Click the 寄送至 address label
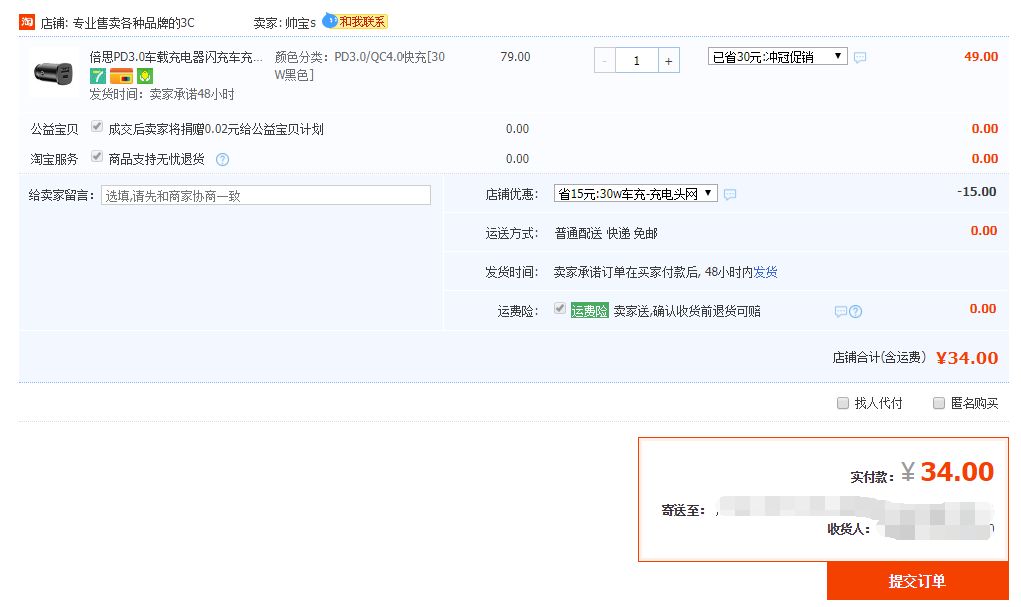1021x607 pixels. click(683, 511)
